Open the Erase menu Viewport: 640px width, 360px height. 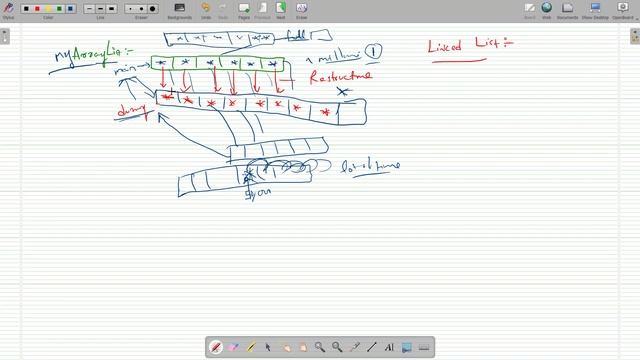click(301, 11)
